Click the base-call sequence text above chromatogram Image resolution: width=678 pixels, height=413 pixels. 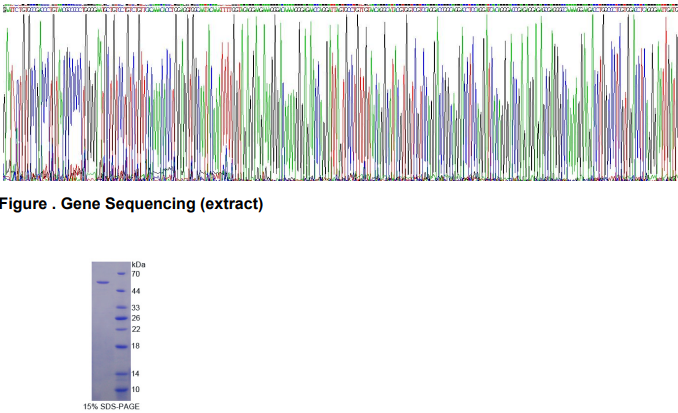coord(339,7)
